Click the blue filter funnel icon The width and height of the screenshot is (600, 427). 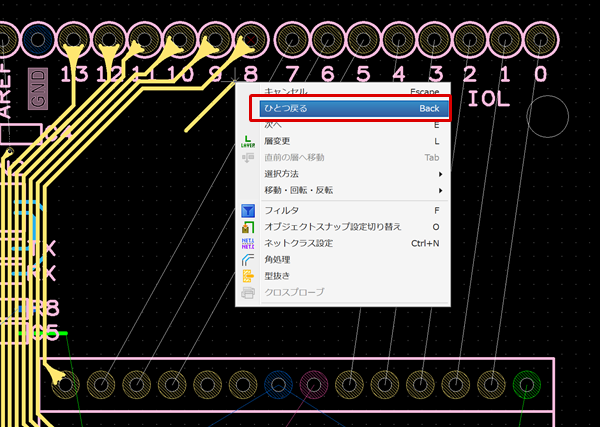coord(248,210)
